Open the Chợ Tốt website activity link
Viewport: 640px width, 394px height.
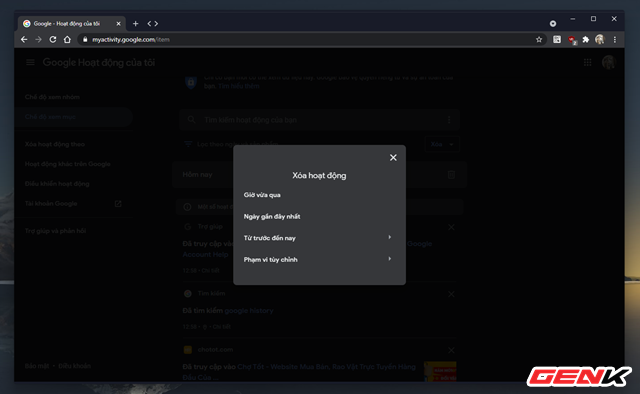click(x=299, y=372)
